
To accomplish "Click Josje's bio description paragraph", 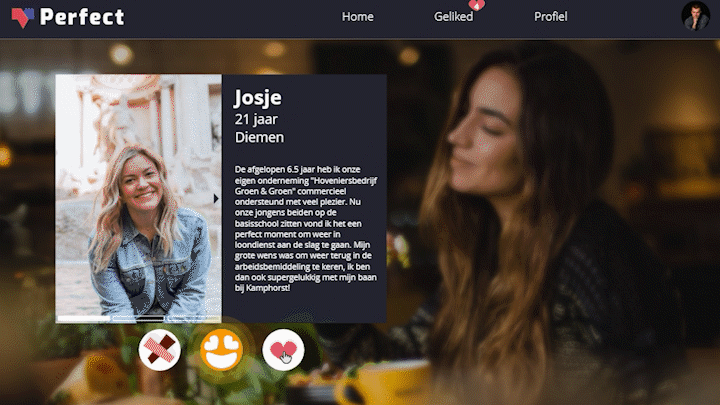I will click(x=306, y=228).
